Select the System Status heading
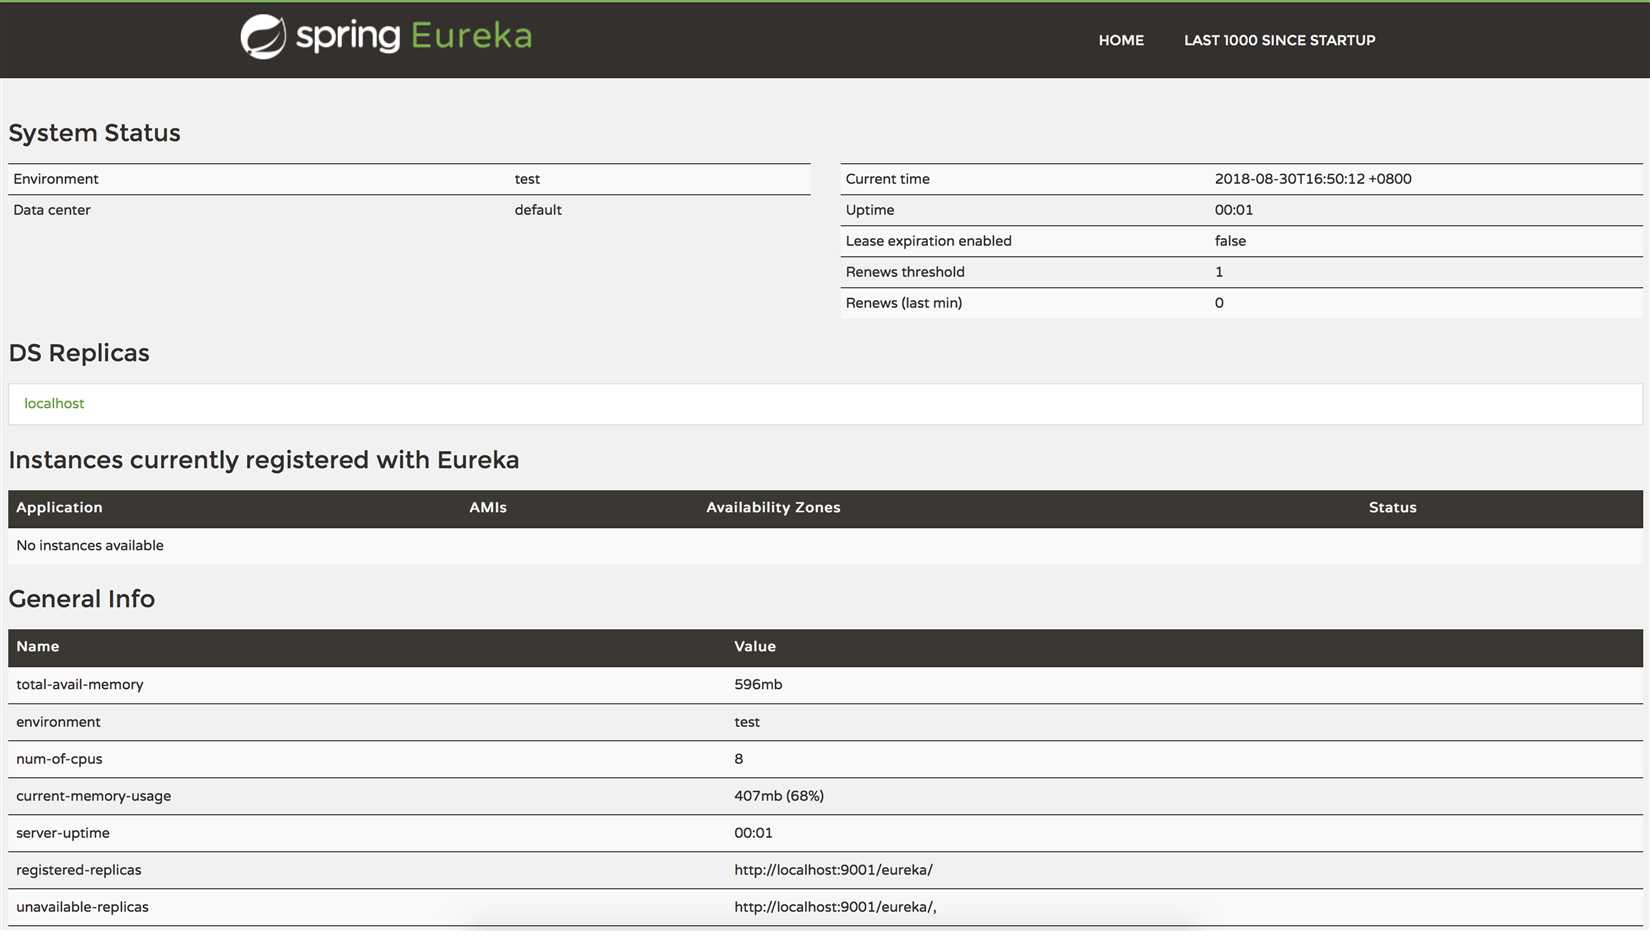1650x931 pixels. pos(94,133)
